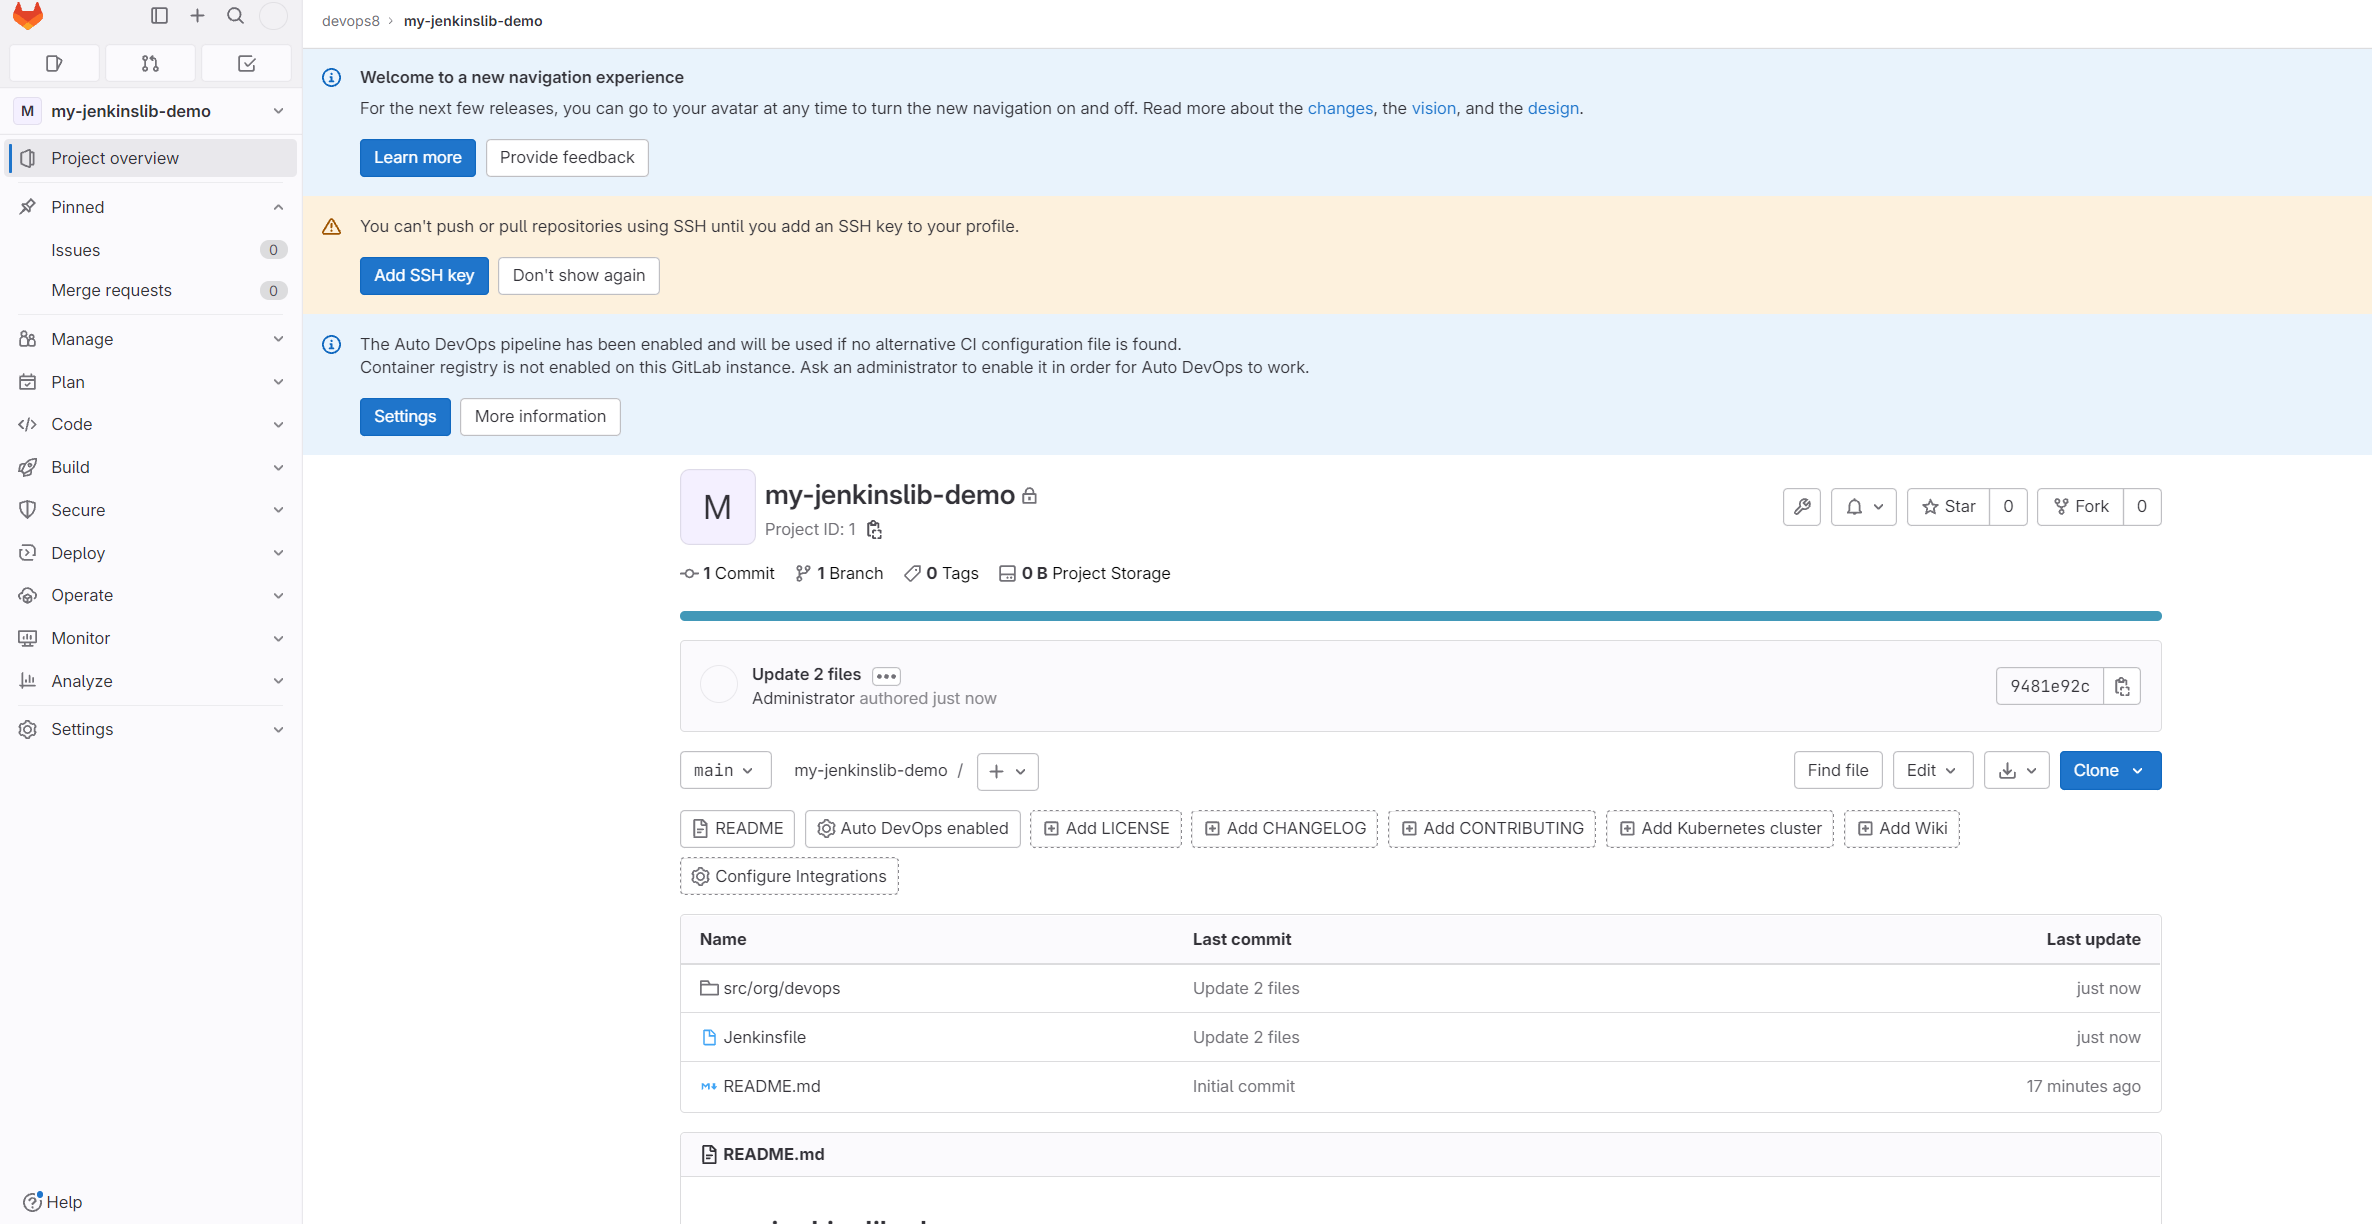Viewport: 2372px width, 1224px height.
Task: Expand the Deploy menu
Action: pyautogui.click(x=152, y=553)
